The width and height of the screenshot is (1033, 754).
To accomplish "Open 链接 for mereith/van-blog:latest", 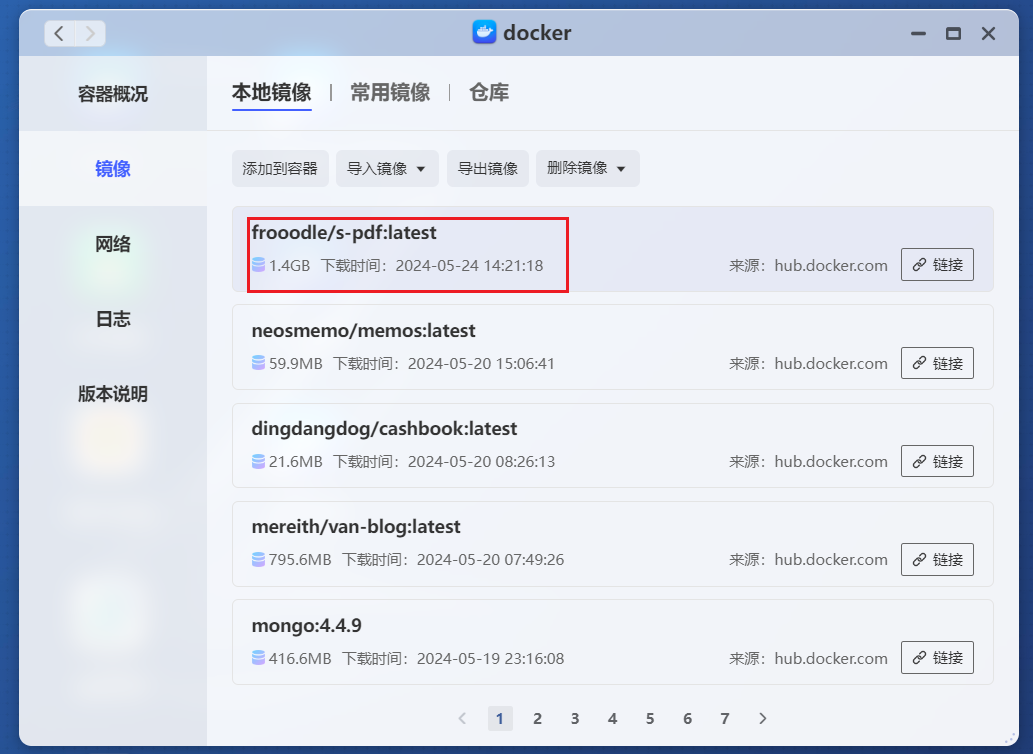I will coord(937,559).
